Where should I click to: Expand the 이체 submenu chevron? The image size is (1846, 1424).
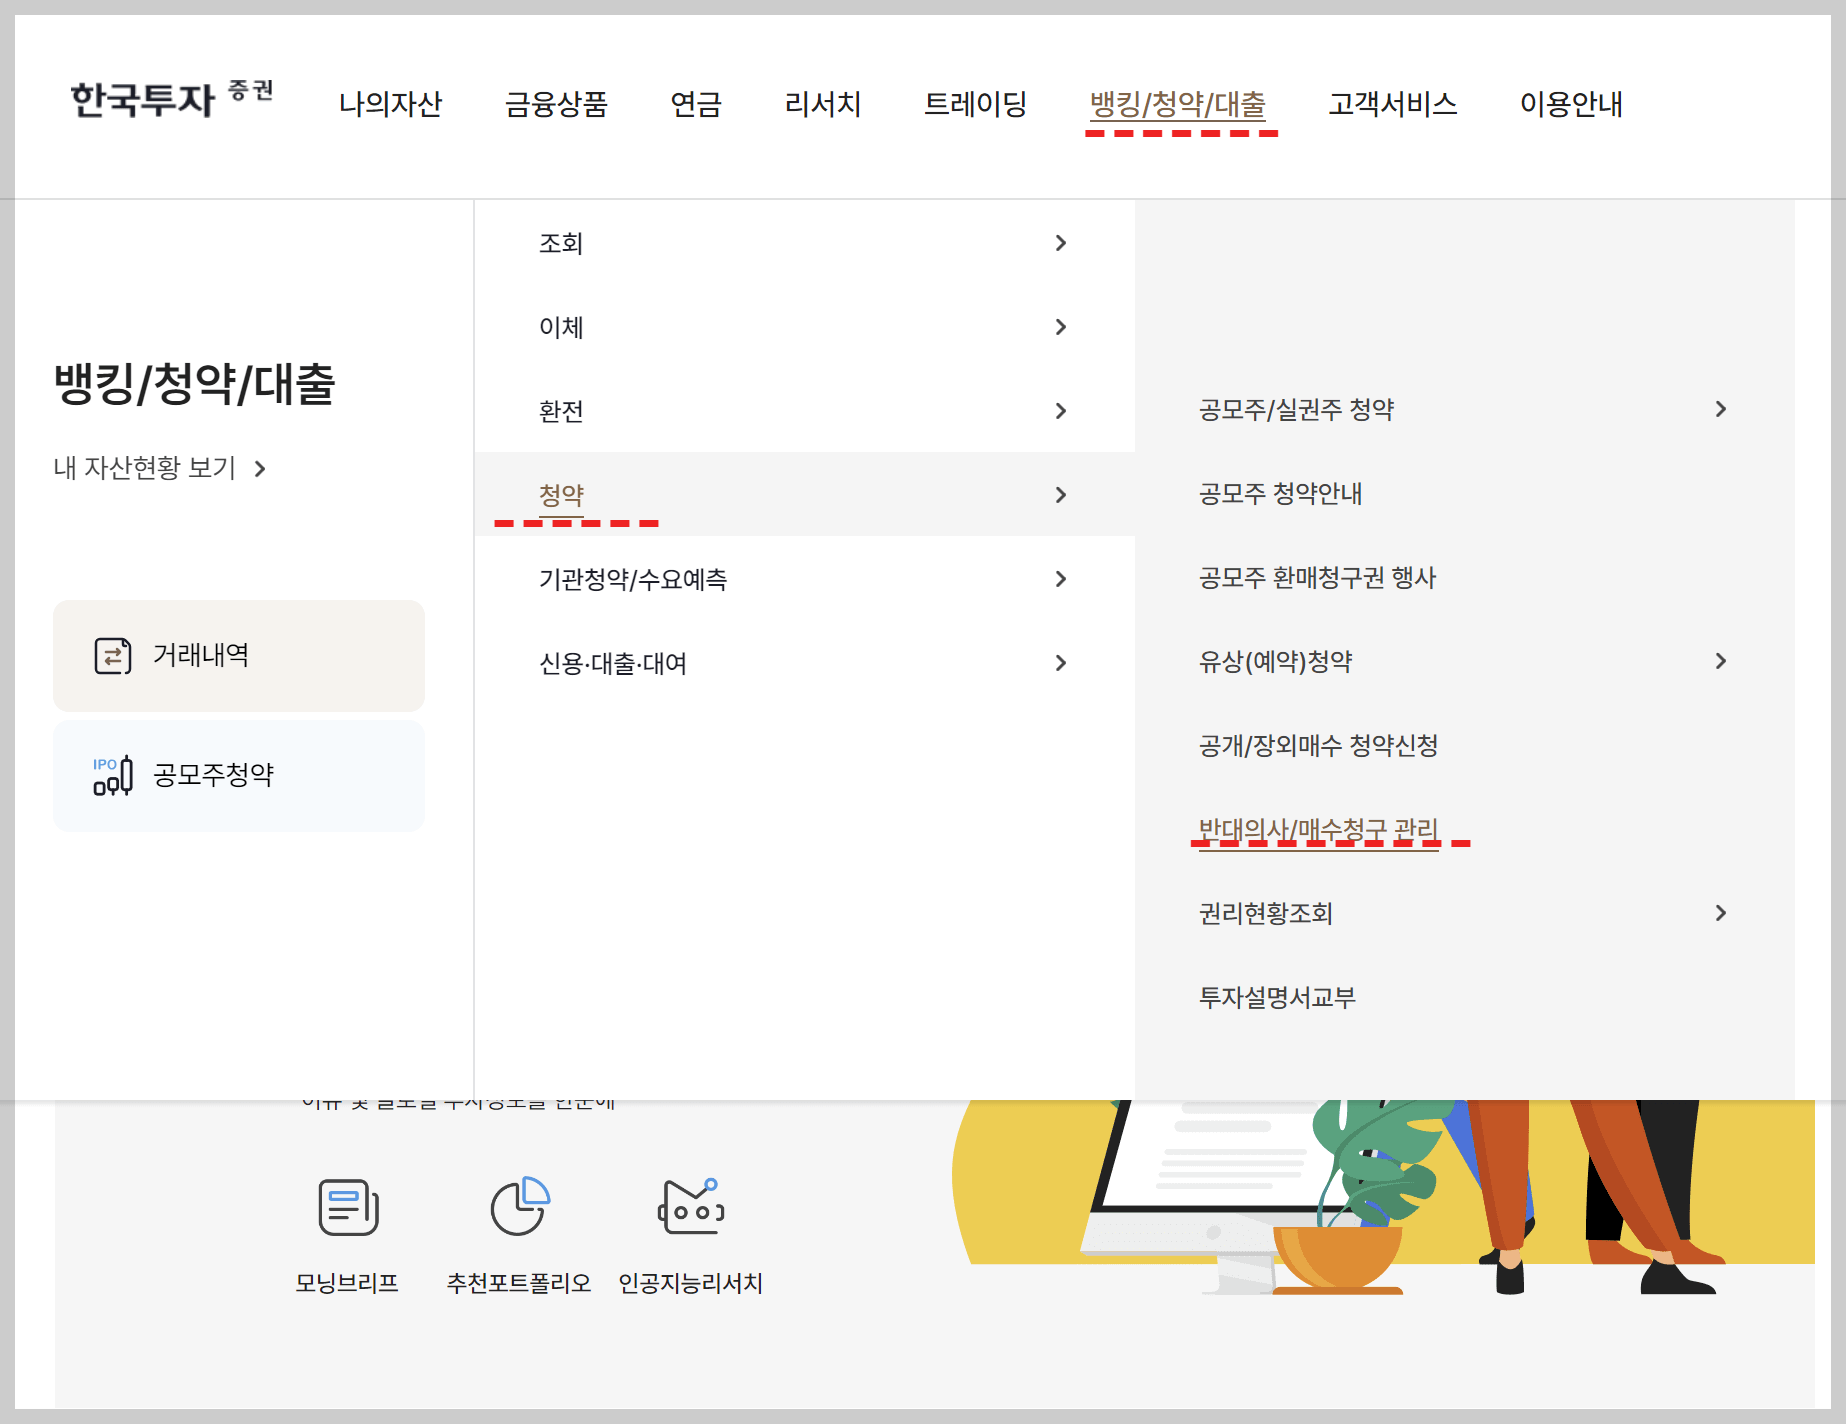pyautogui.click(x=1062, y=327)
